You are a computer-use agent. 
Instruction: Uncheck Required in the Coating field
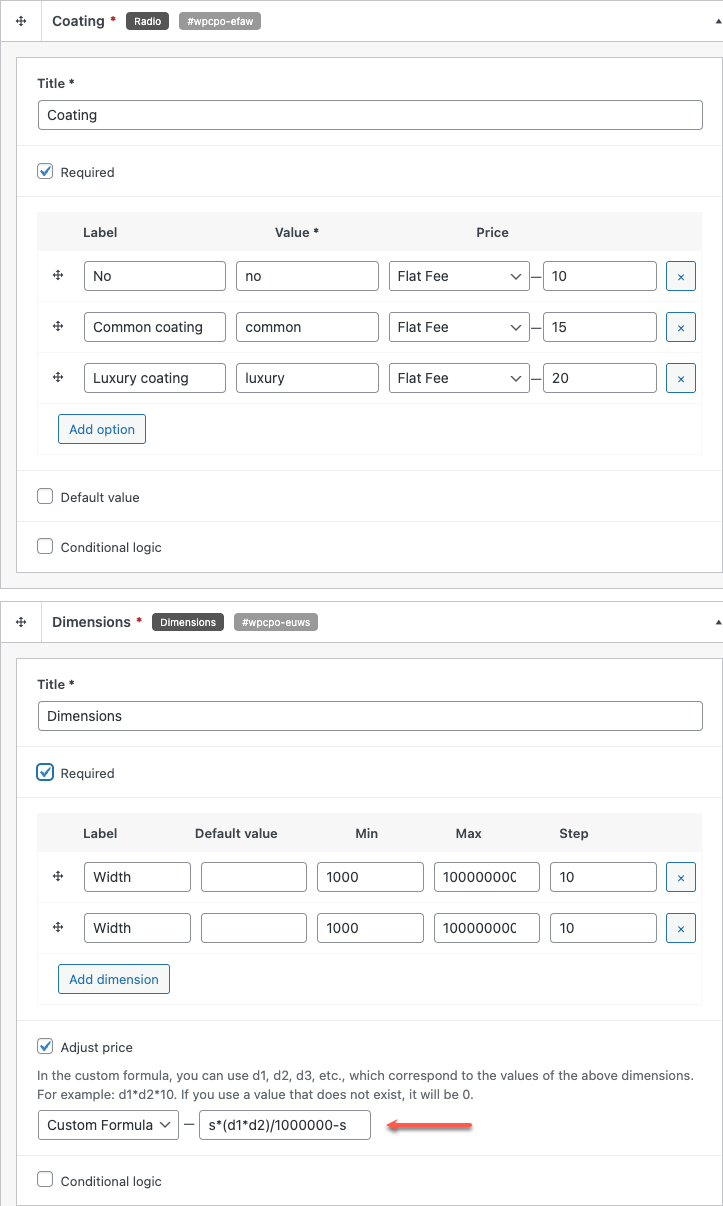[45, 171]
